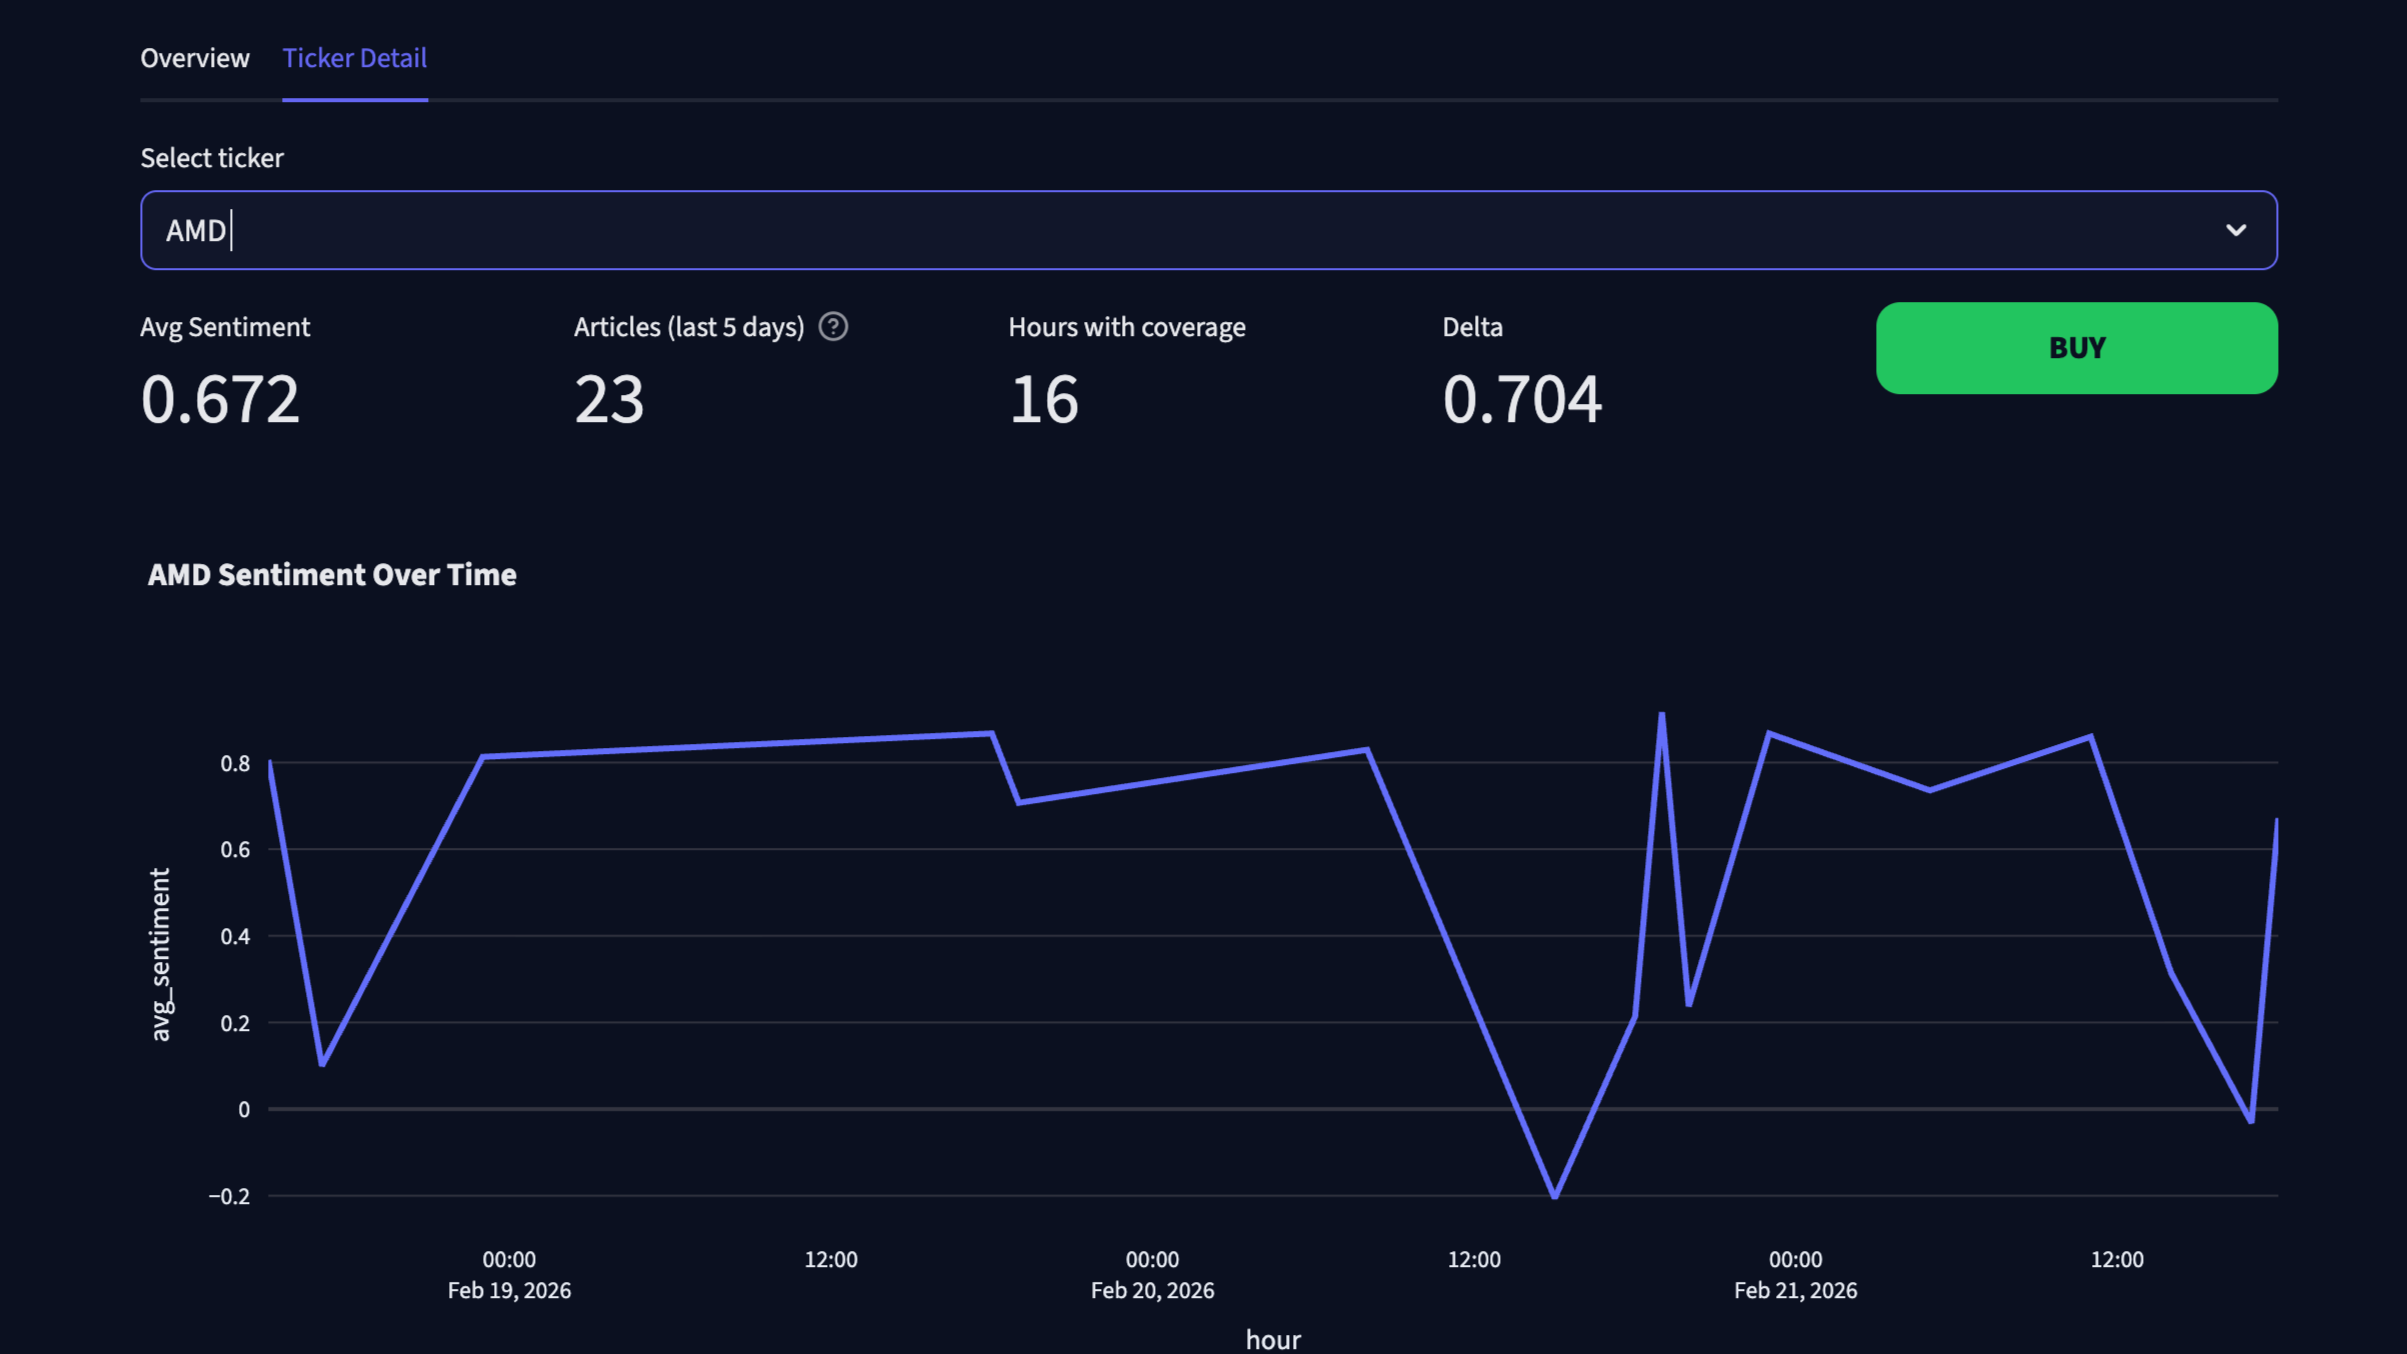Click the green BUY button
The image size is (2407, 1354).
[2077, 347]
